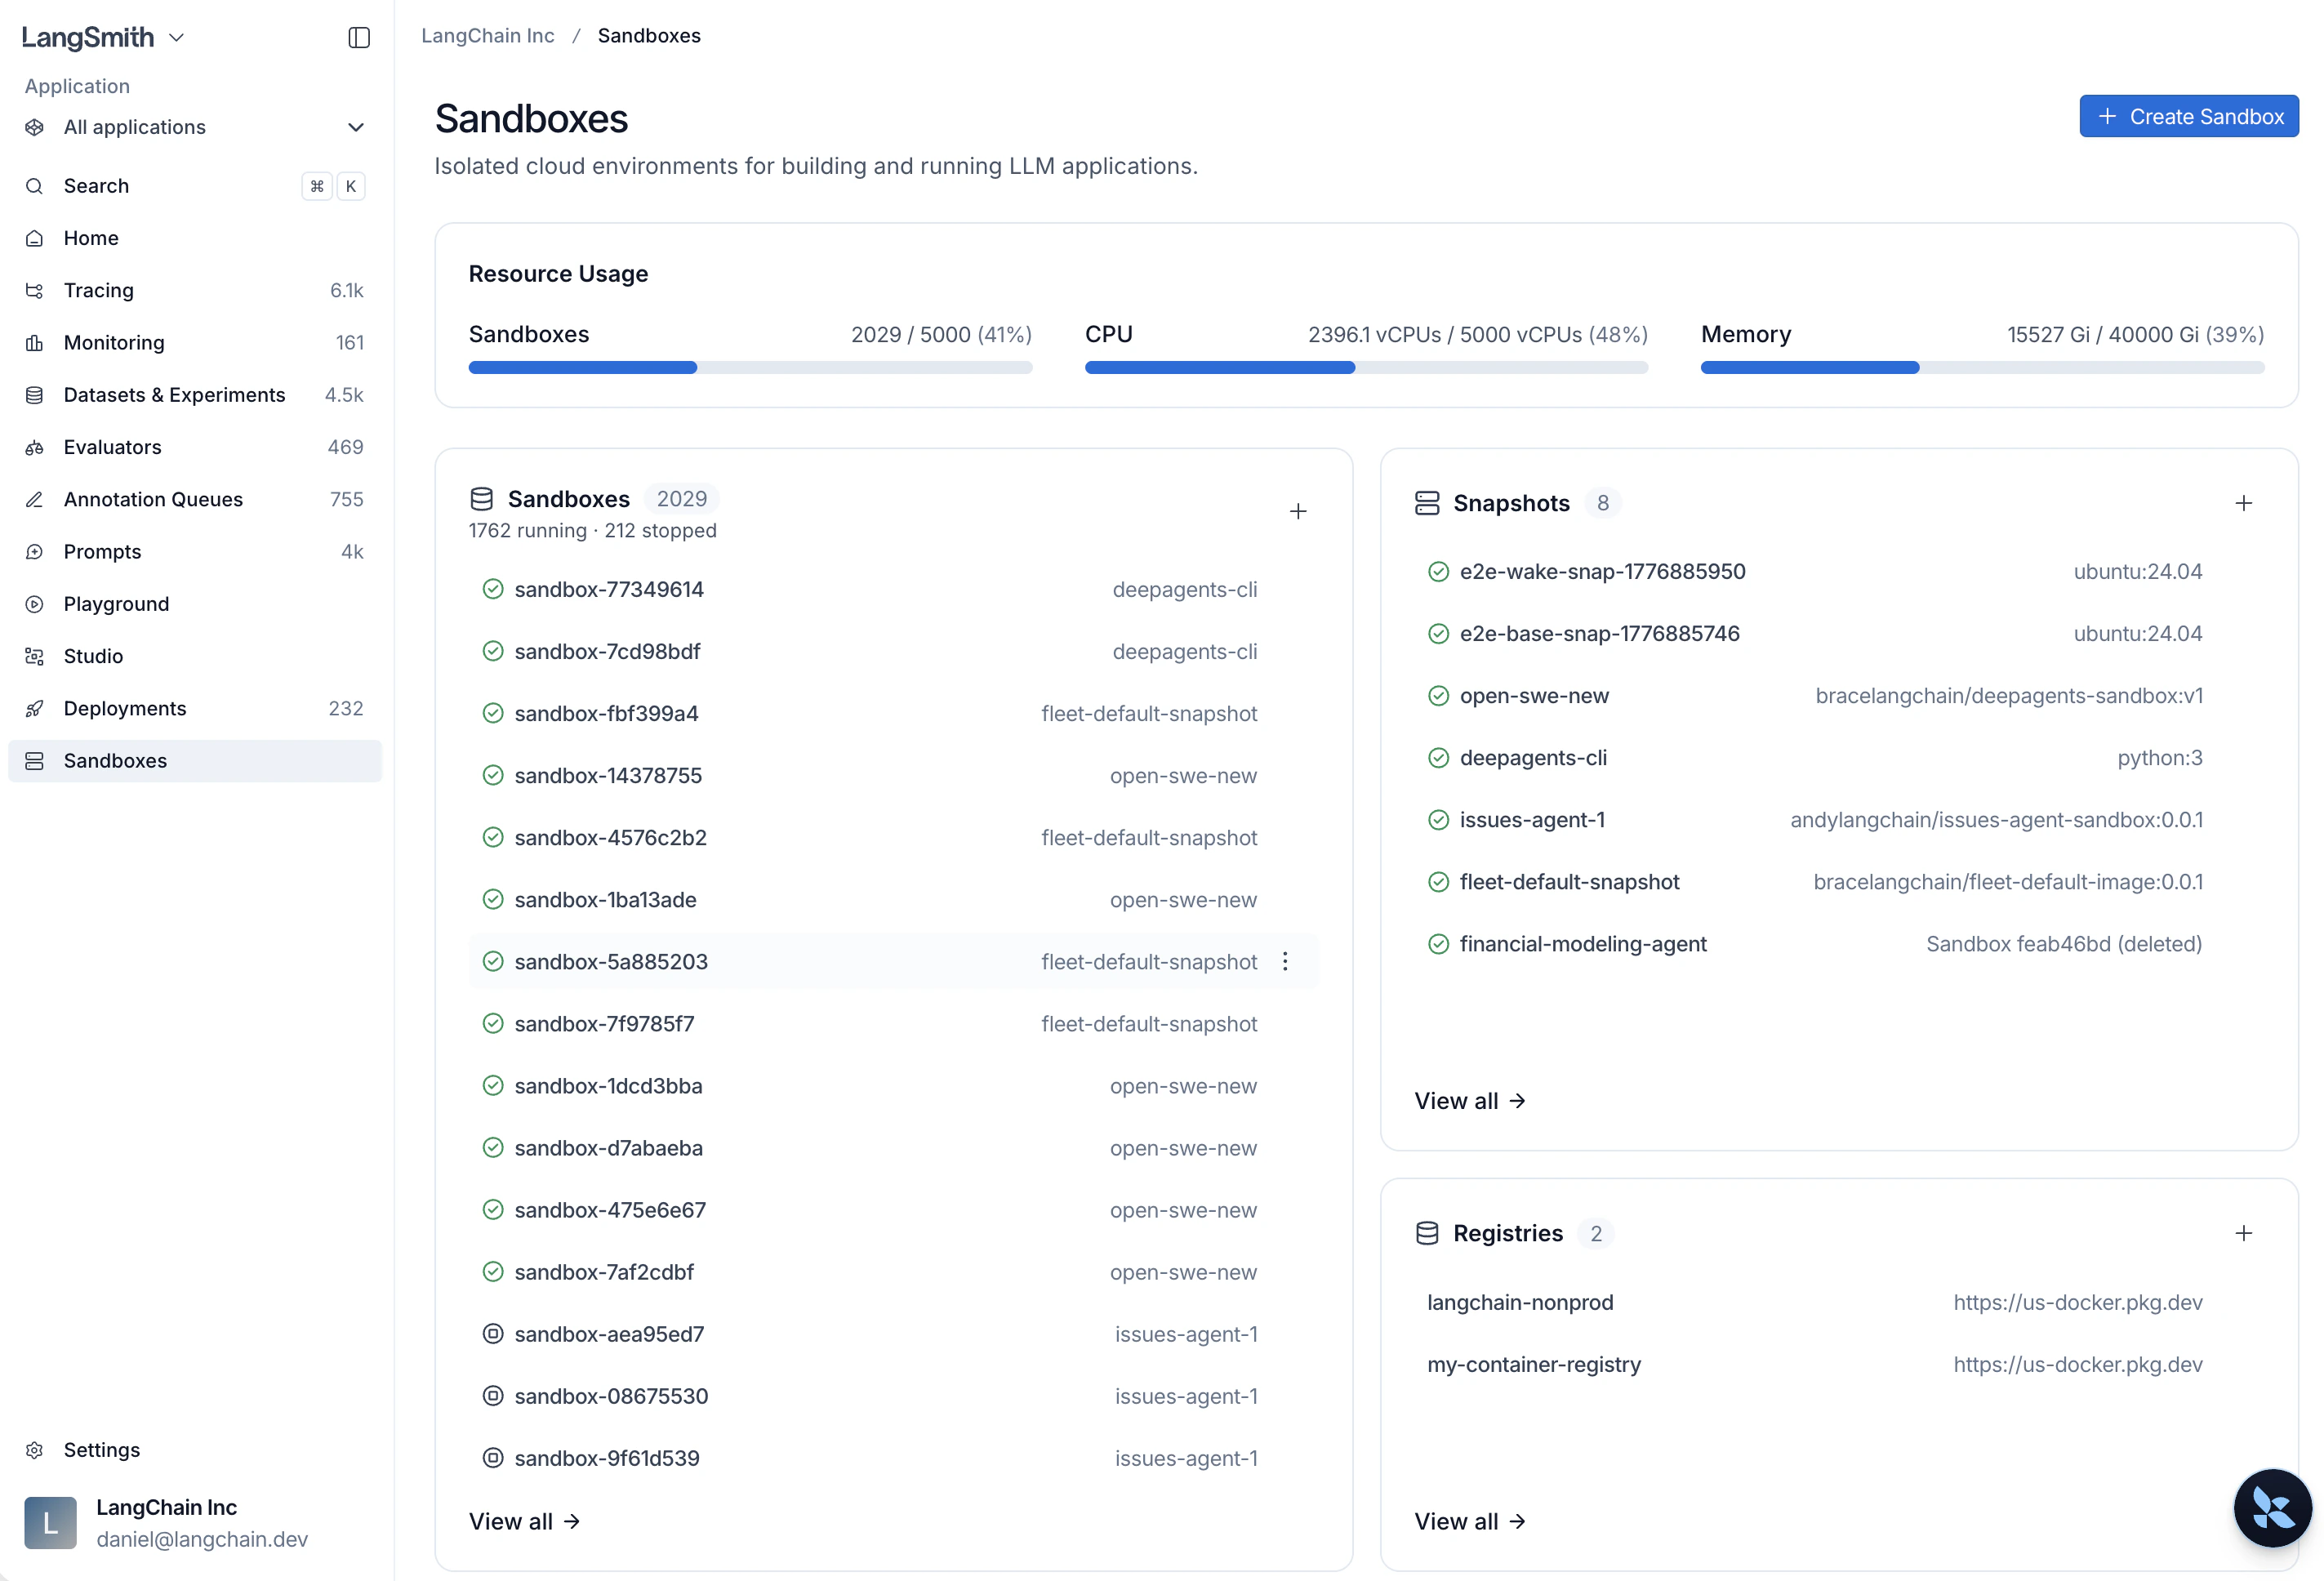Viewport: 2324px width, 1581px height.
Task: Expand the sandbox-14378755 row details
Action: coord(608,775)
